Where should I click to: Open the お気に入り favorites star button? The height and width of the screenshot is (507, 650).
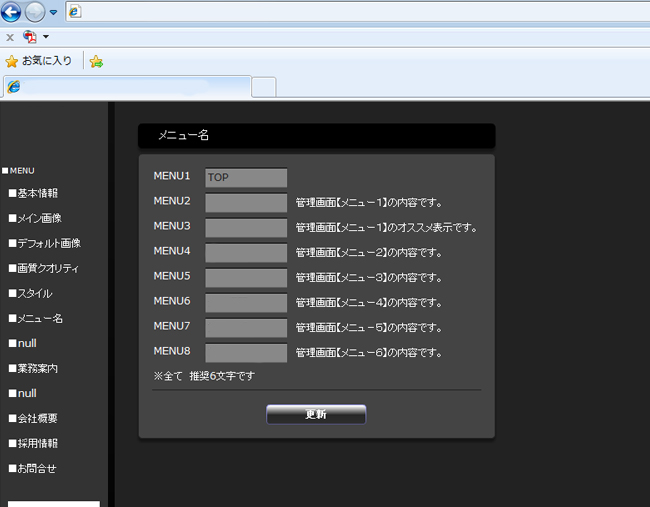[x=39, y=61]
